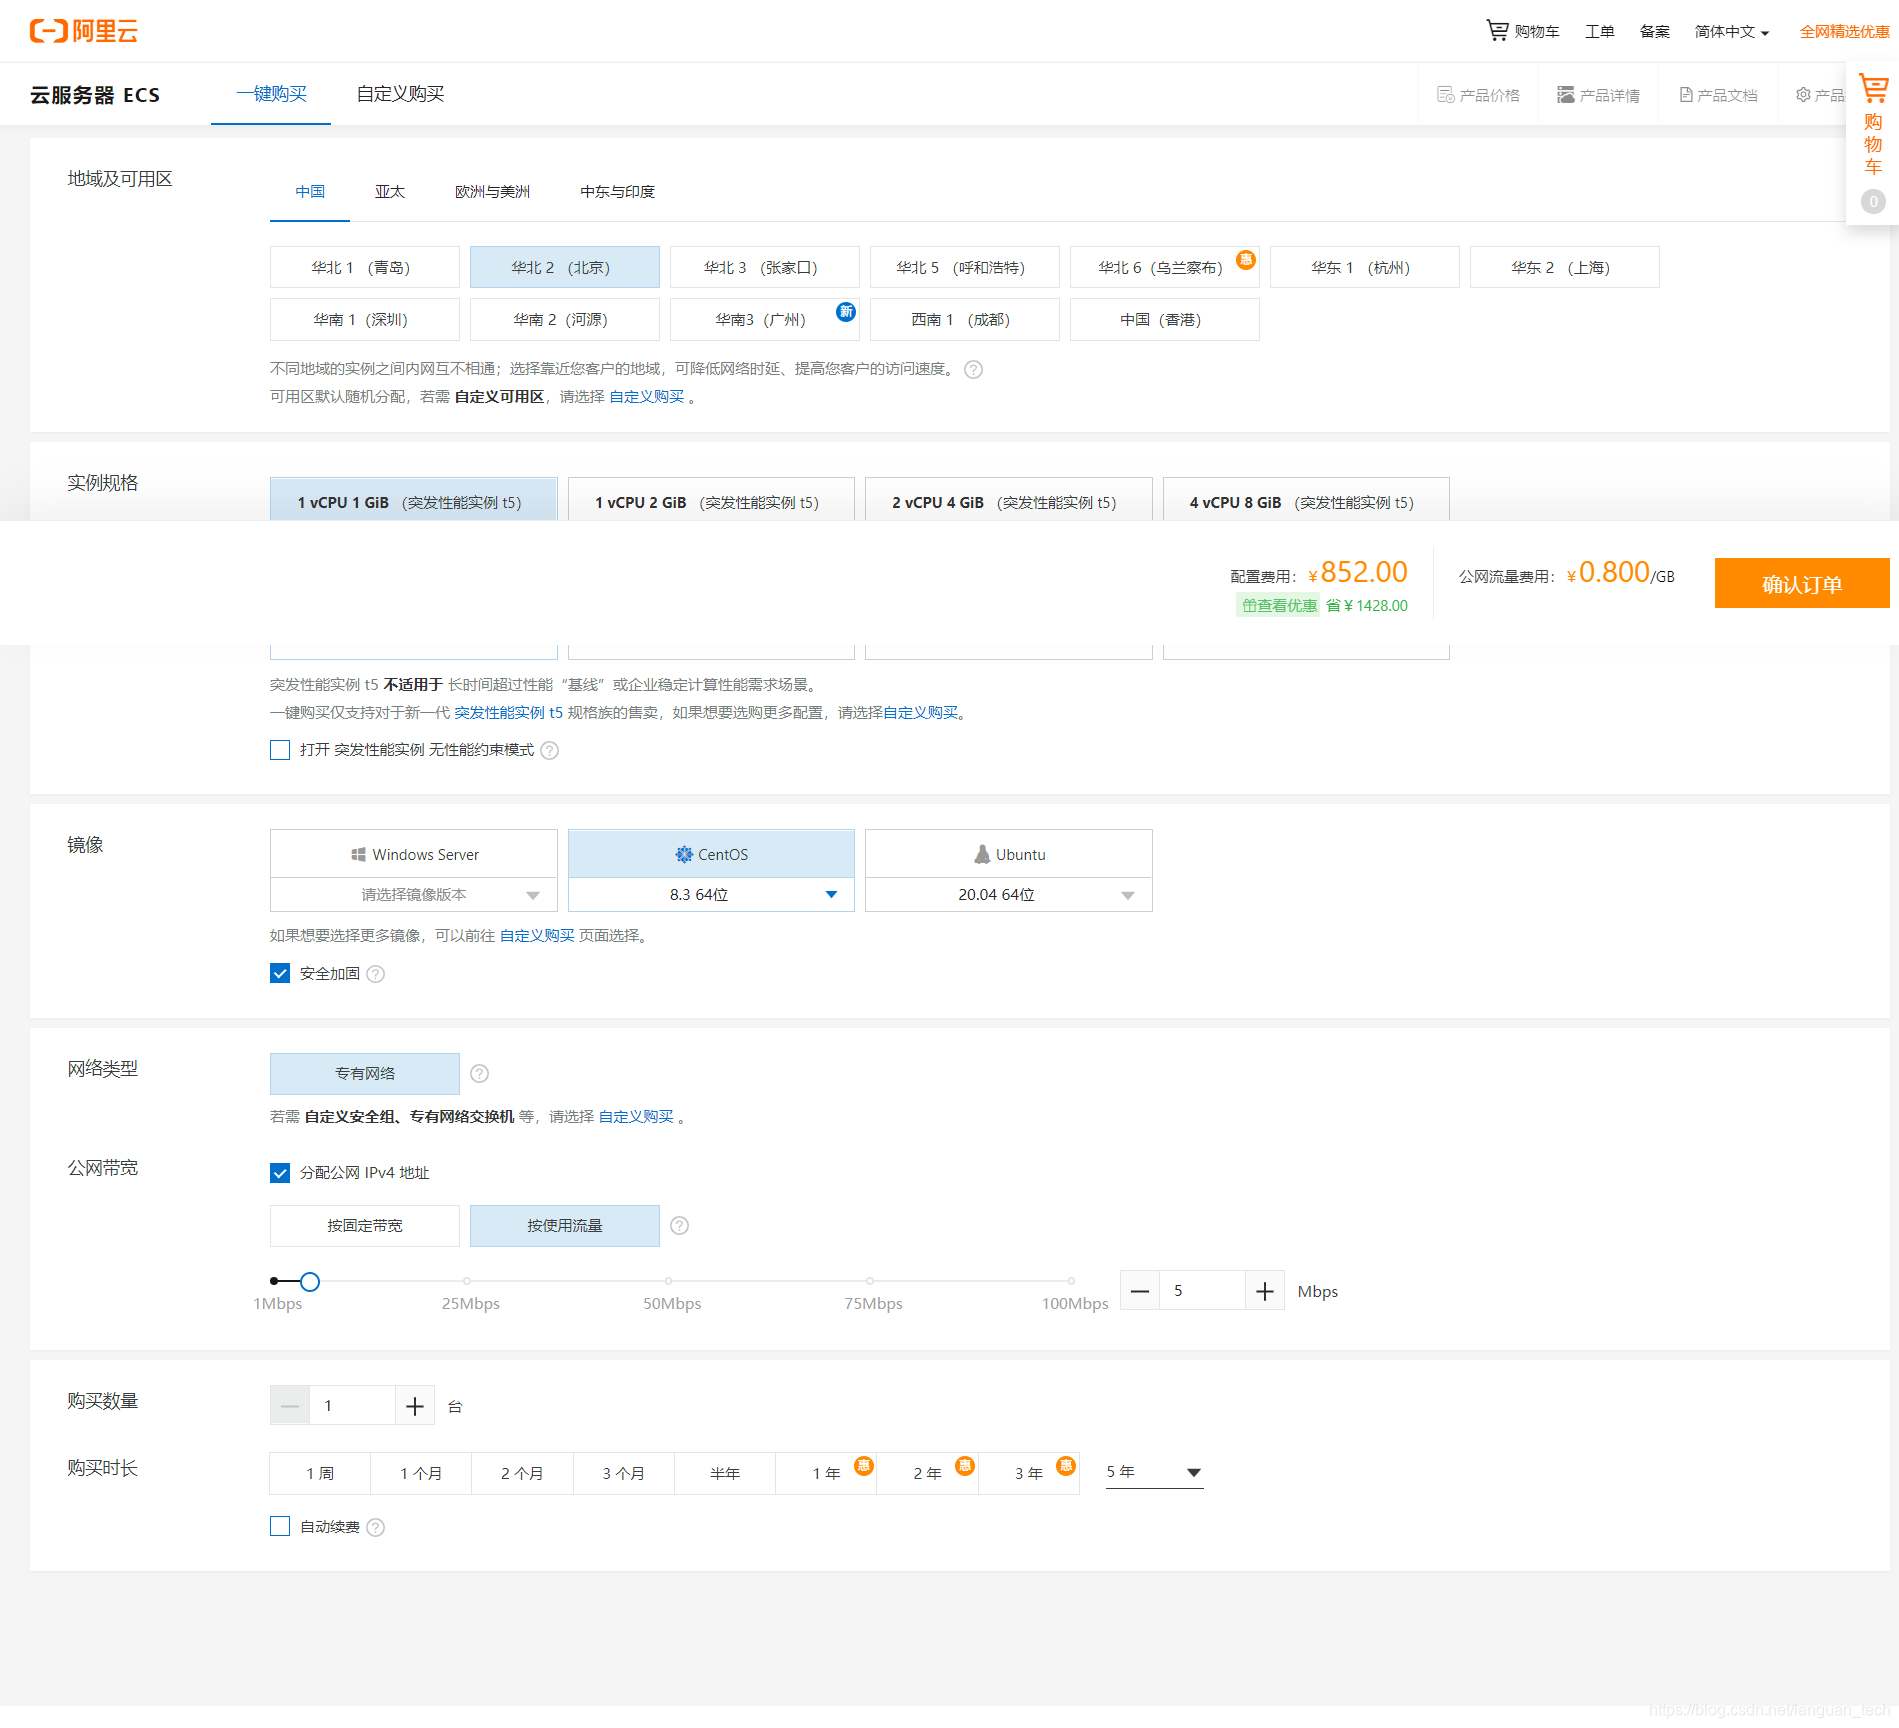Toggle 分配公网 IPv4 地址 checkbox

point(280,1173)
